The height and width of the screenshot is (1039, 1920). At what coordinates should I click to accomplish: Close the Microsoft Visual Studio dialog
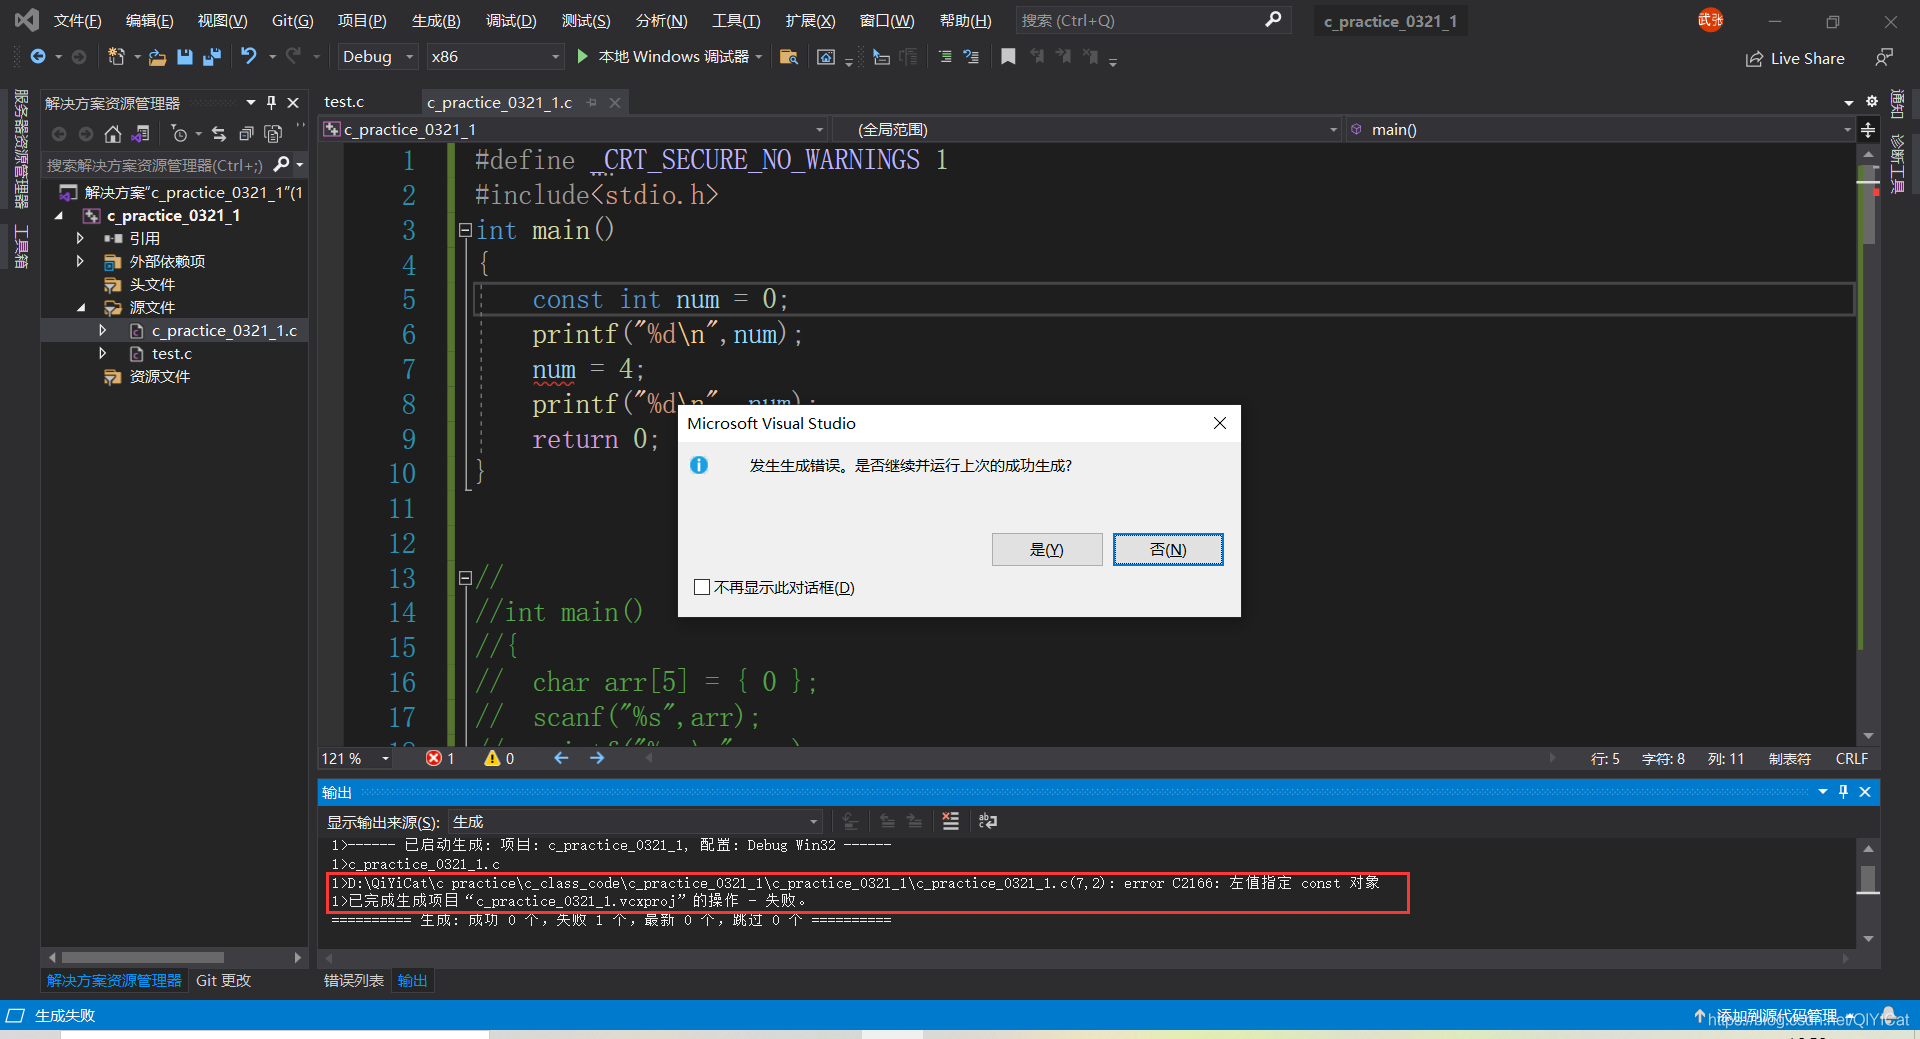point(1220,423)
